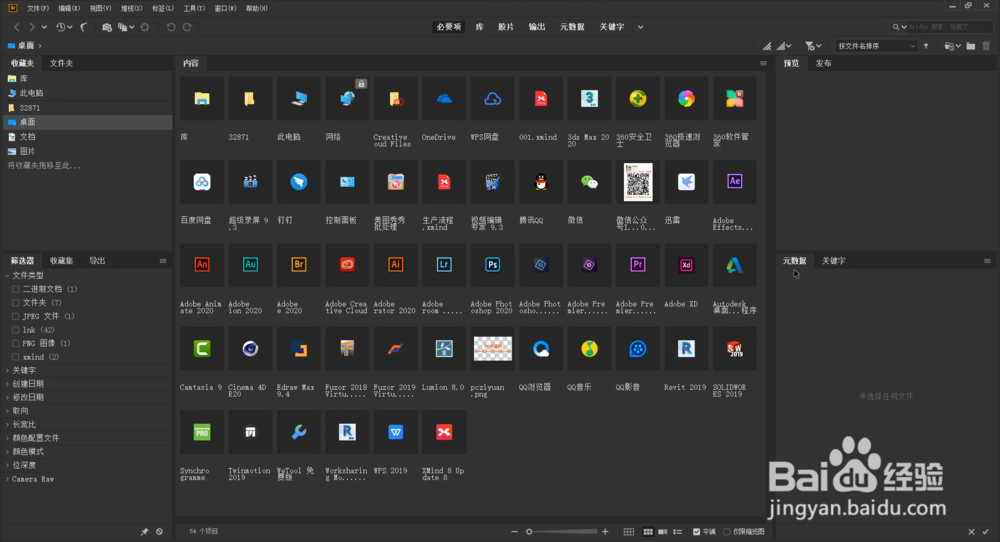1000x542 pixels.
Task: Create a new folder icon
Action: point(971,46)
